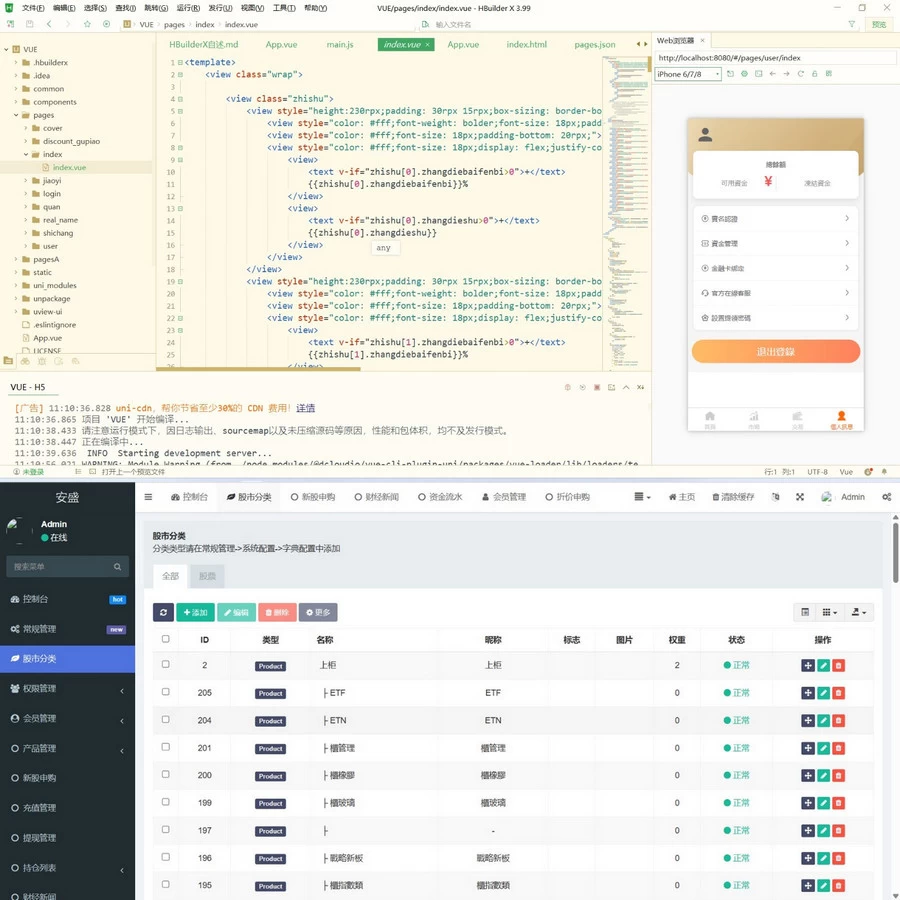Click 清除缓存 in the admin top bar
900x900 pixels.
tap(733, 497)
